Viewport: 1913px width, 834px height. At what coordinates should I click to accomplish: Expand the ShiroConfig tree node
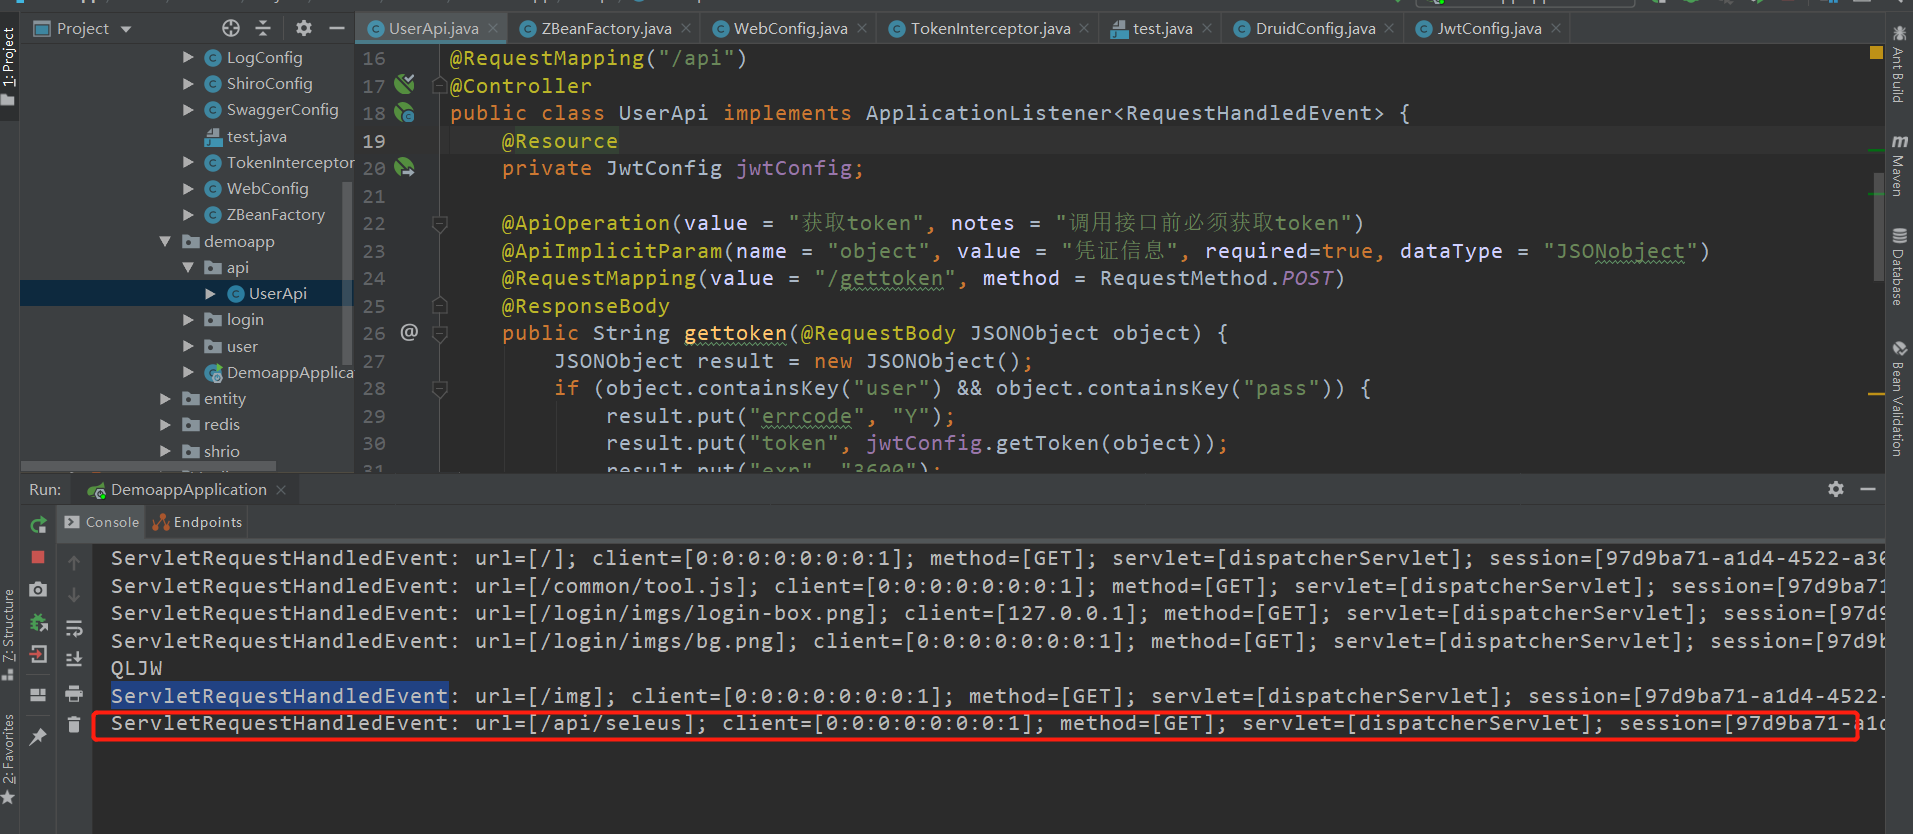188,84
